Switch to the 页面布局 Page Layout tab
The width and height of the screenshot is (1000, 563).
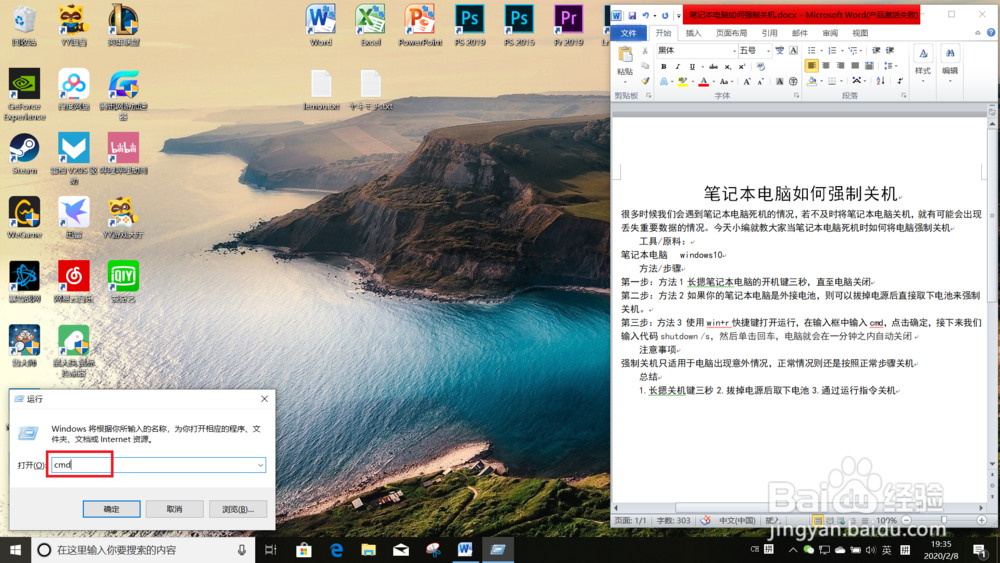[732, 33]
